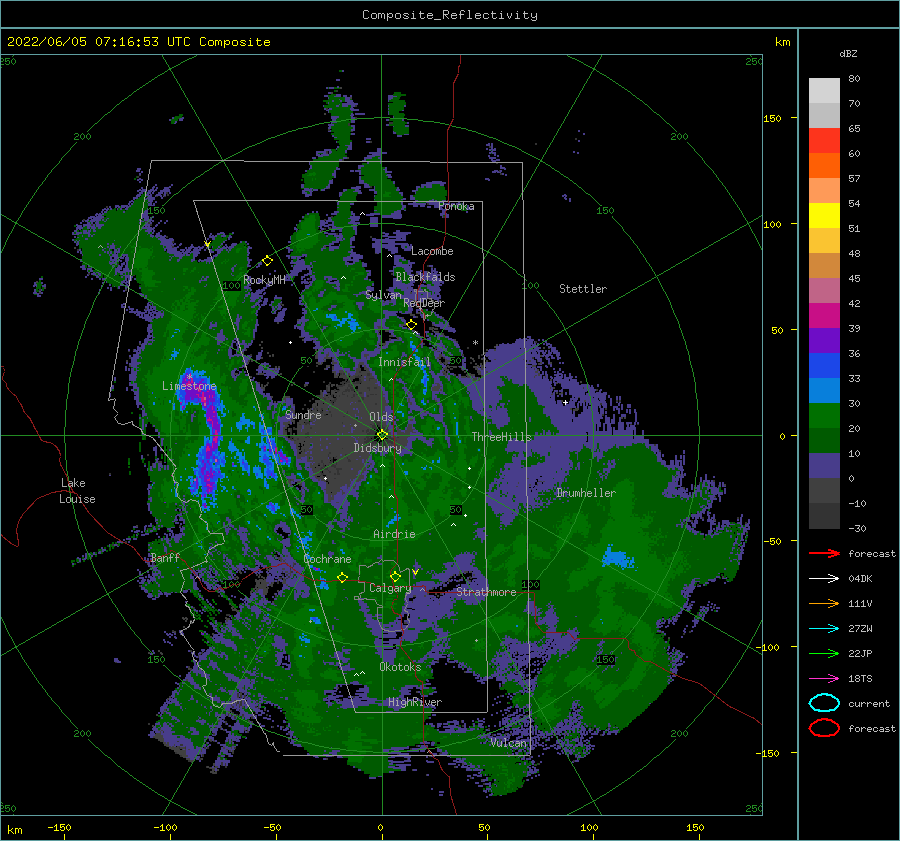Click the Airdrie label
The height and width of the screenshot is (841, 900).
point(394,534)
